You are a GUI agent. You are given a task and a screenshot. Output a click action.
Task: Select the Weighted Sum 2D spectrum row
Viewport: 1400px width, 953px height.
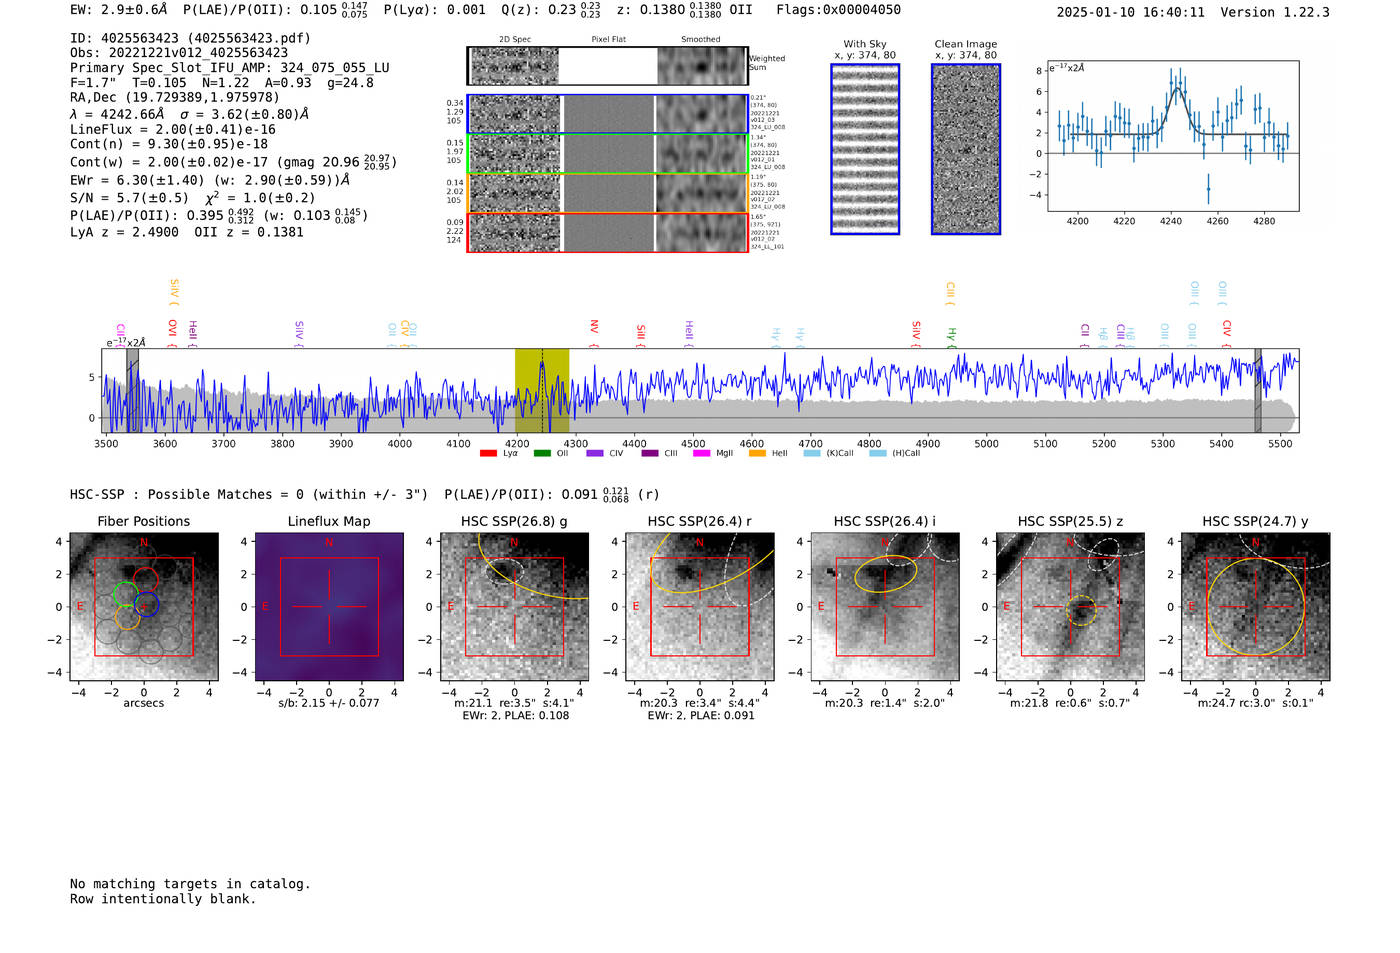607,66
